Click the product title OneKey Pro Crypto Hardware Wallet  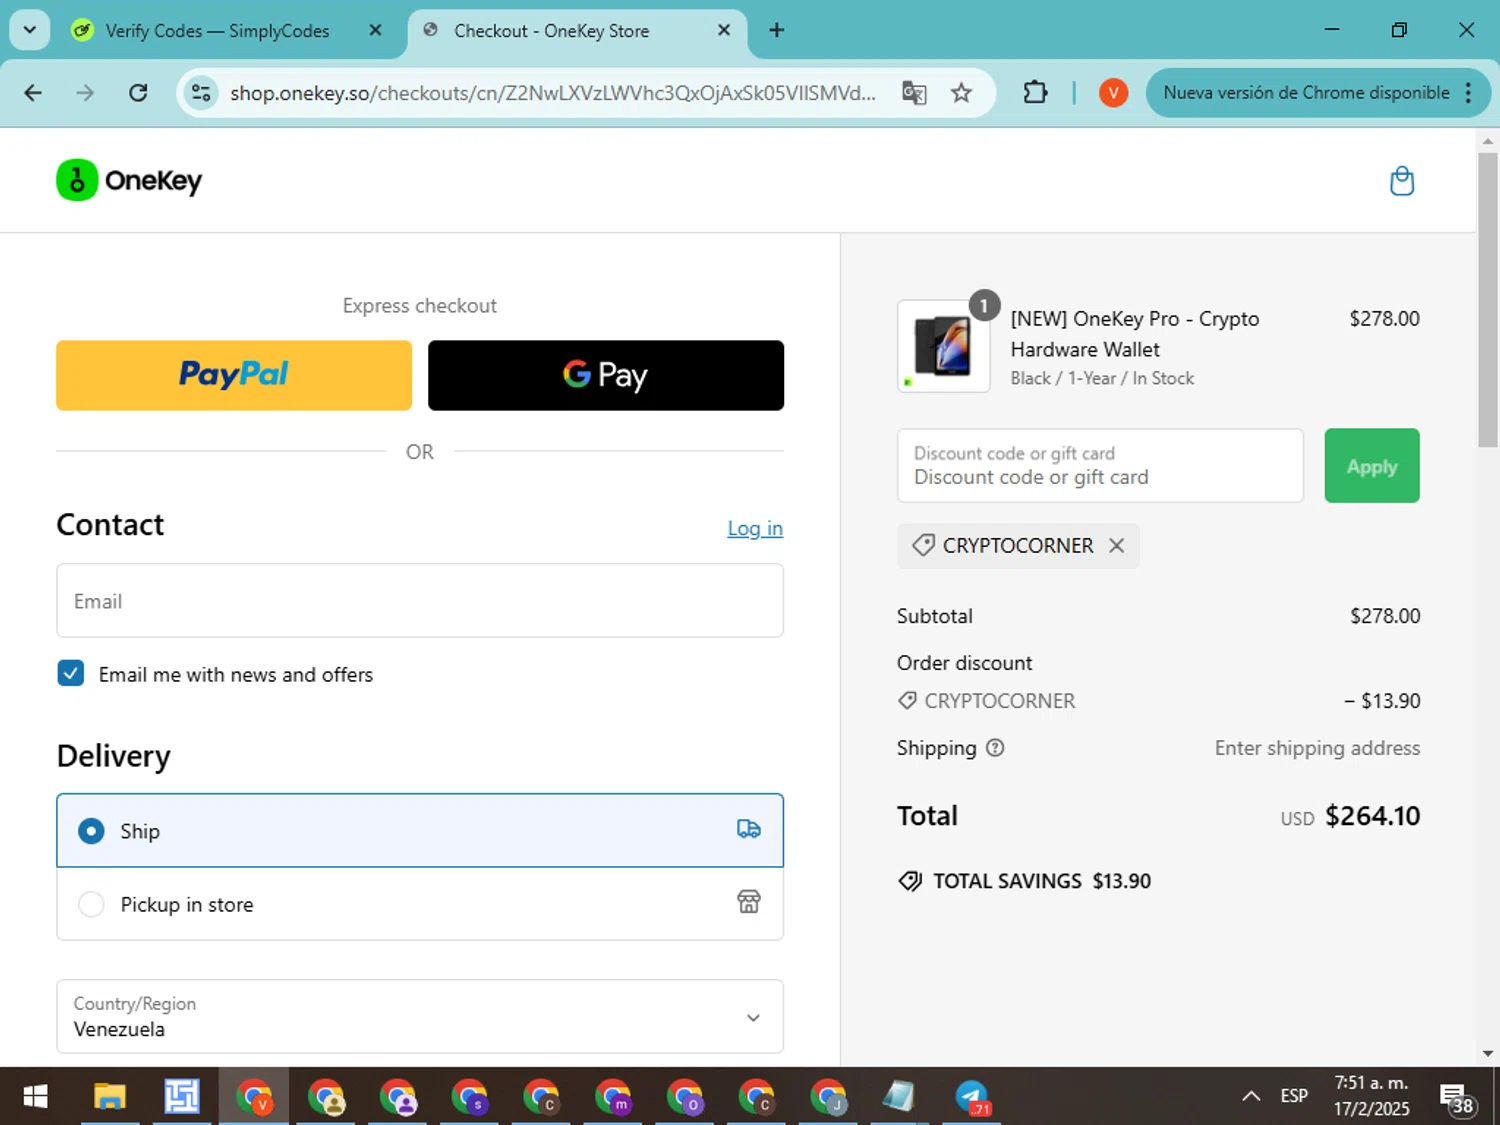click(1135, 334)
